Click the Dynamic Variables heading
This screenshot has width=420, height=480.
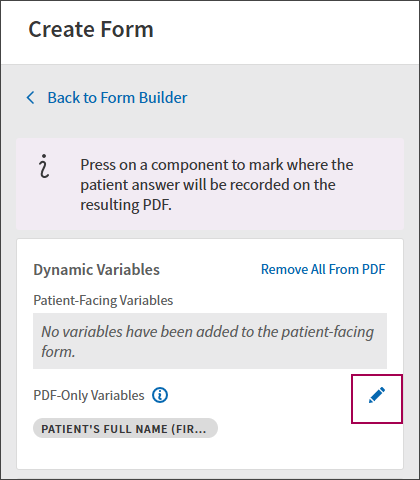[97, 270]
